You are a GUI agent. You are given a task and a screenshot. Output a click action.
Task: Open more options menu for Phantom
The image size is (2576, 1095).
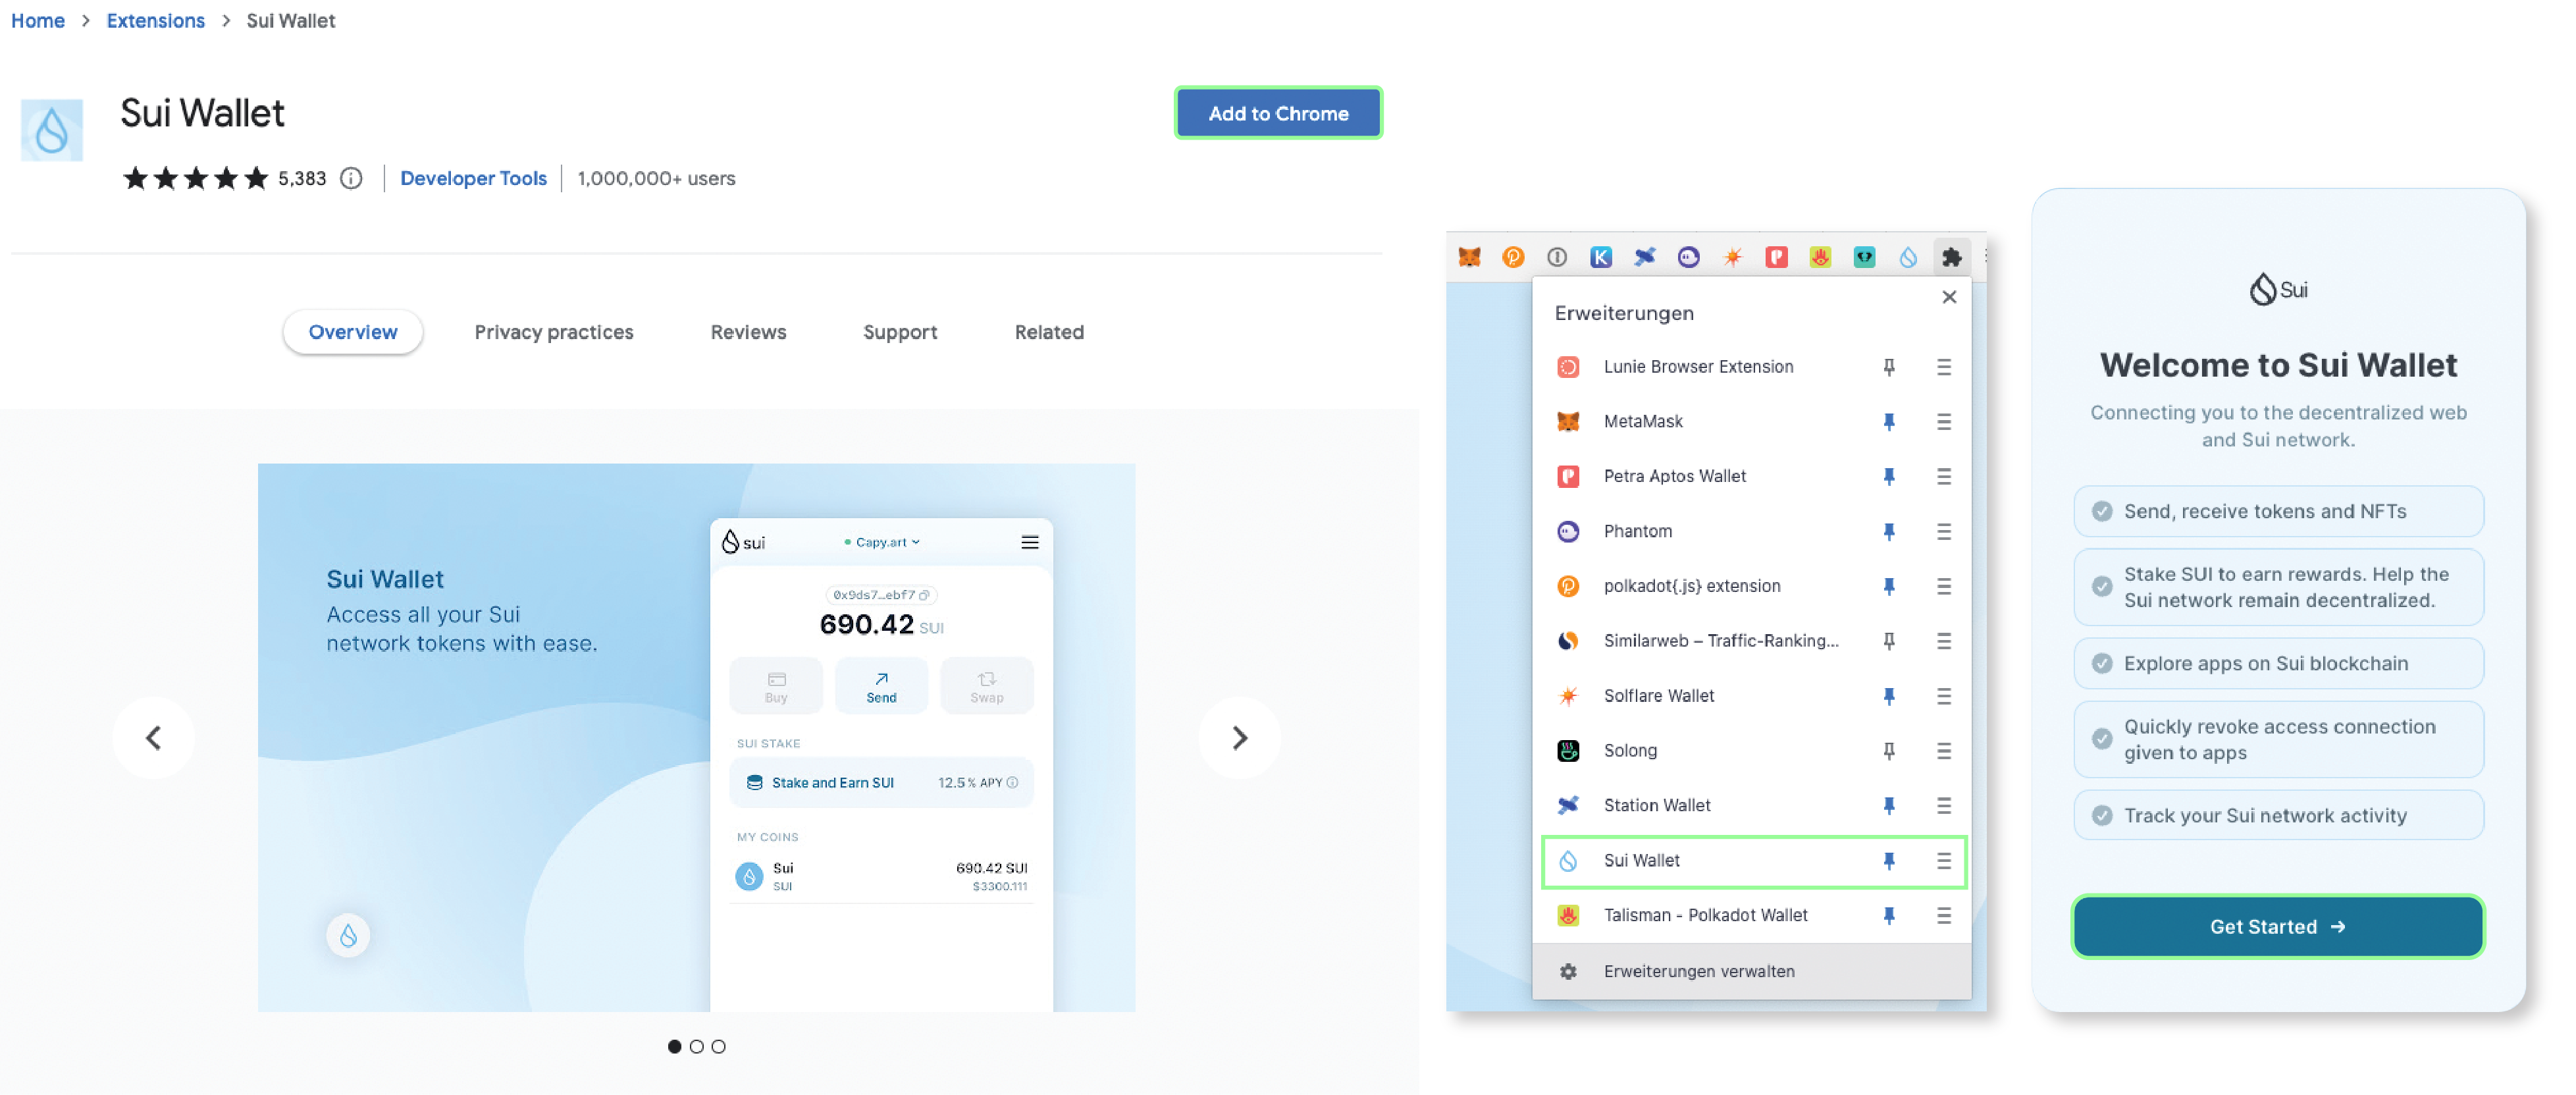point(1943,532)
